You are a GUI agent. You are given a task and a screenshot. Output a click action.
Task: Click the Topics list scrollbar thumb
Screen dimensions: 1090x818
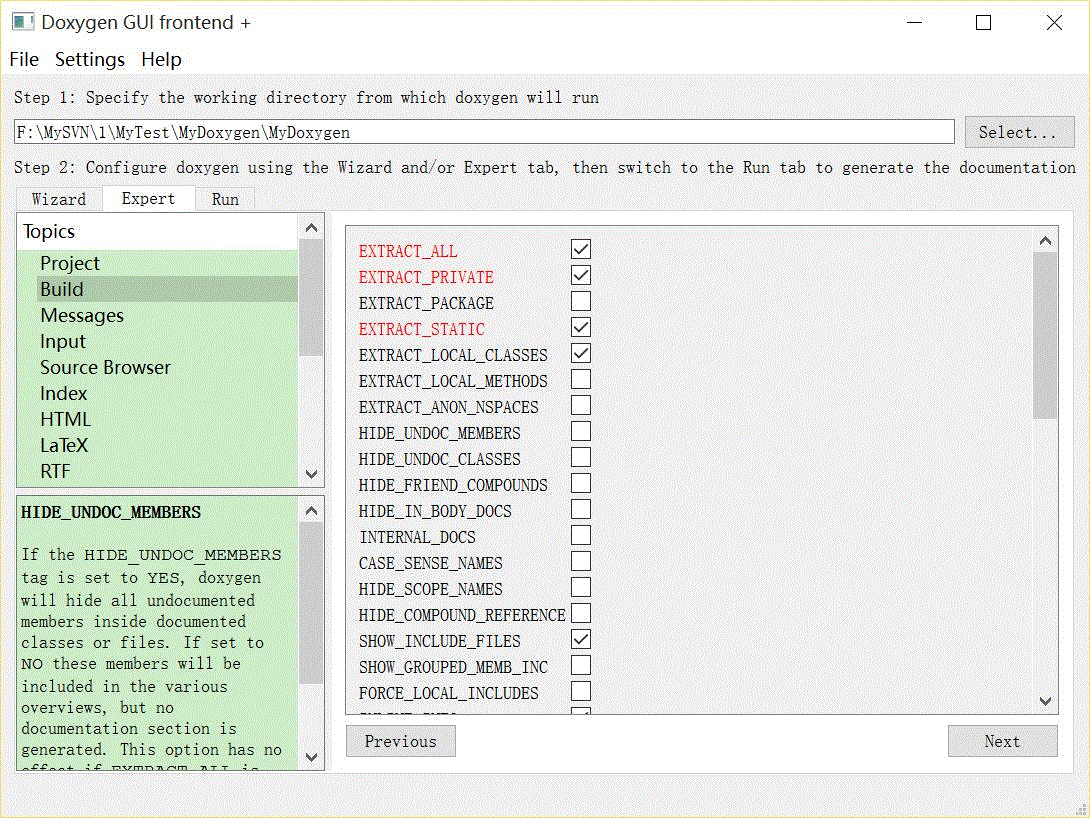[311, 297]
